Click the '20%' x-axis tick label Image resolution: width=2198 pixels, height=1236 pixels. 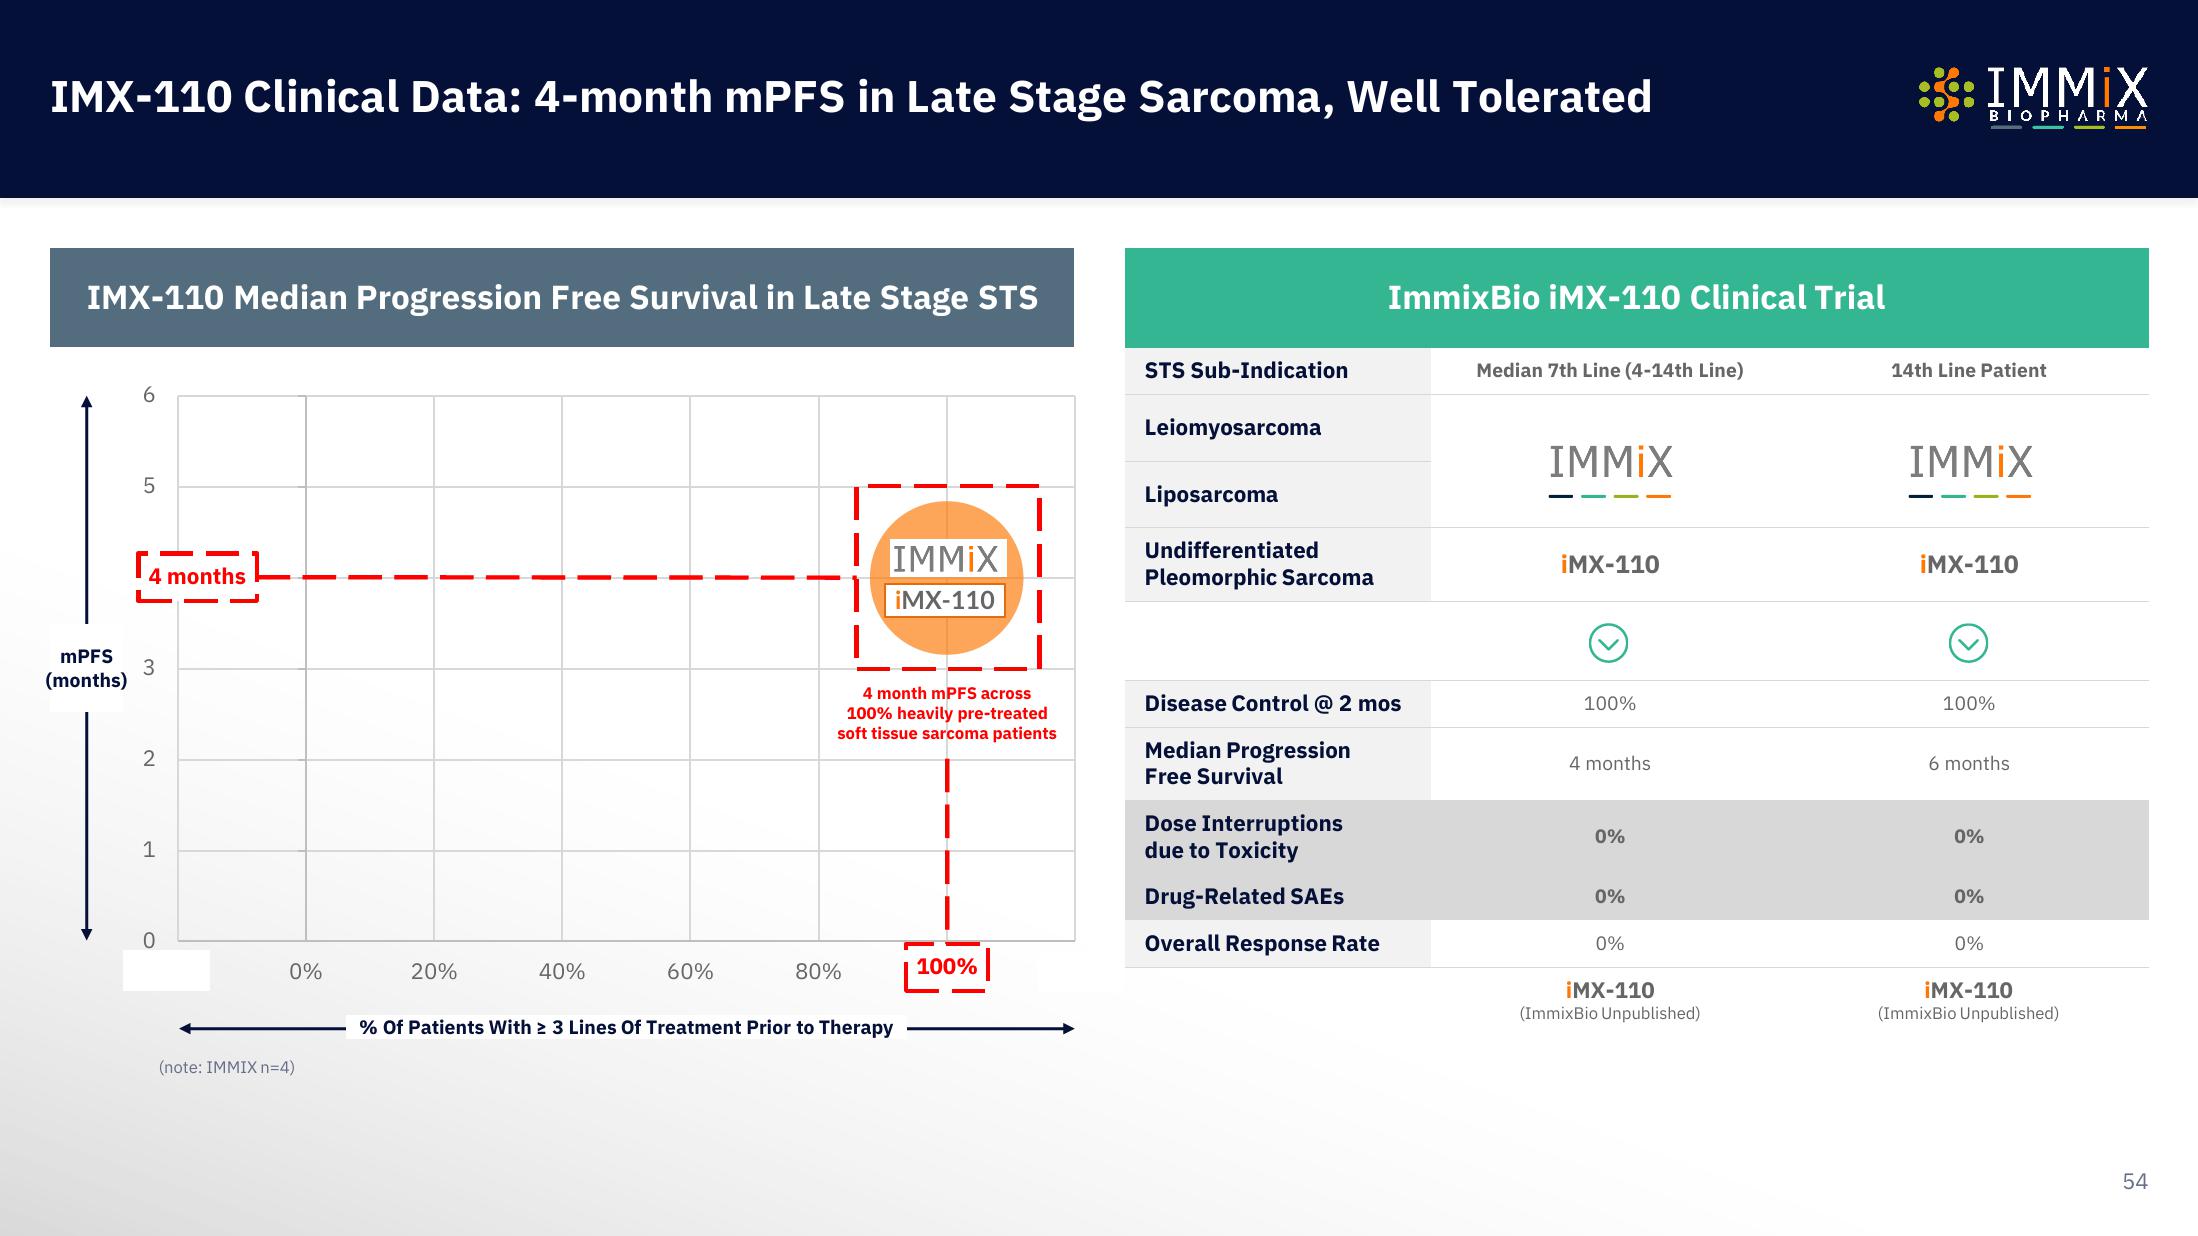point(433,971)
